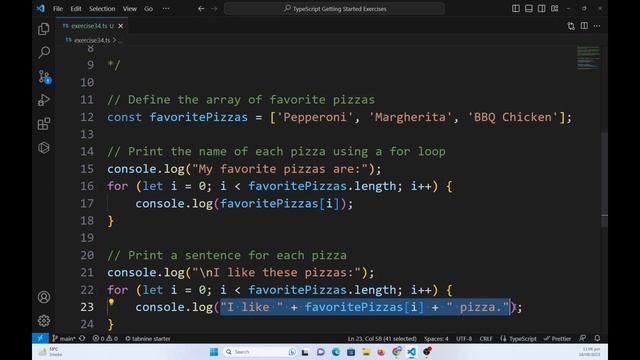Click the Open Changes compare icon
This screenshot has height=360, width=640.
[x=571, y=26]
